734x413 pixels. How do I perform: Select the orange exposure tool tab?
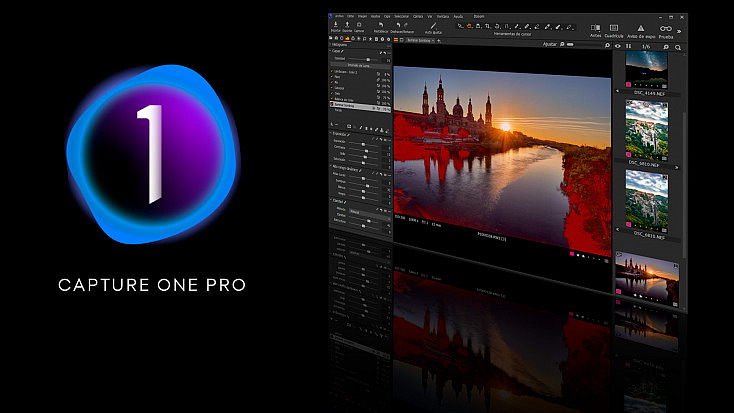[347, 38]
